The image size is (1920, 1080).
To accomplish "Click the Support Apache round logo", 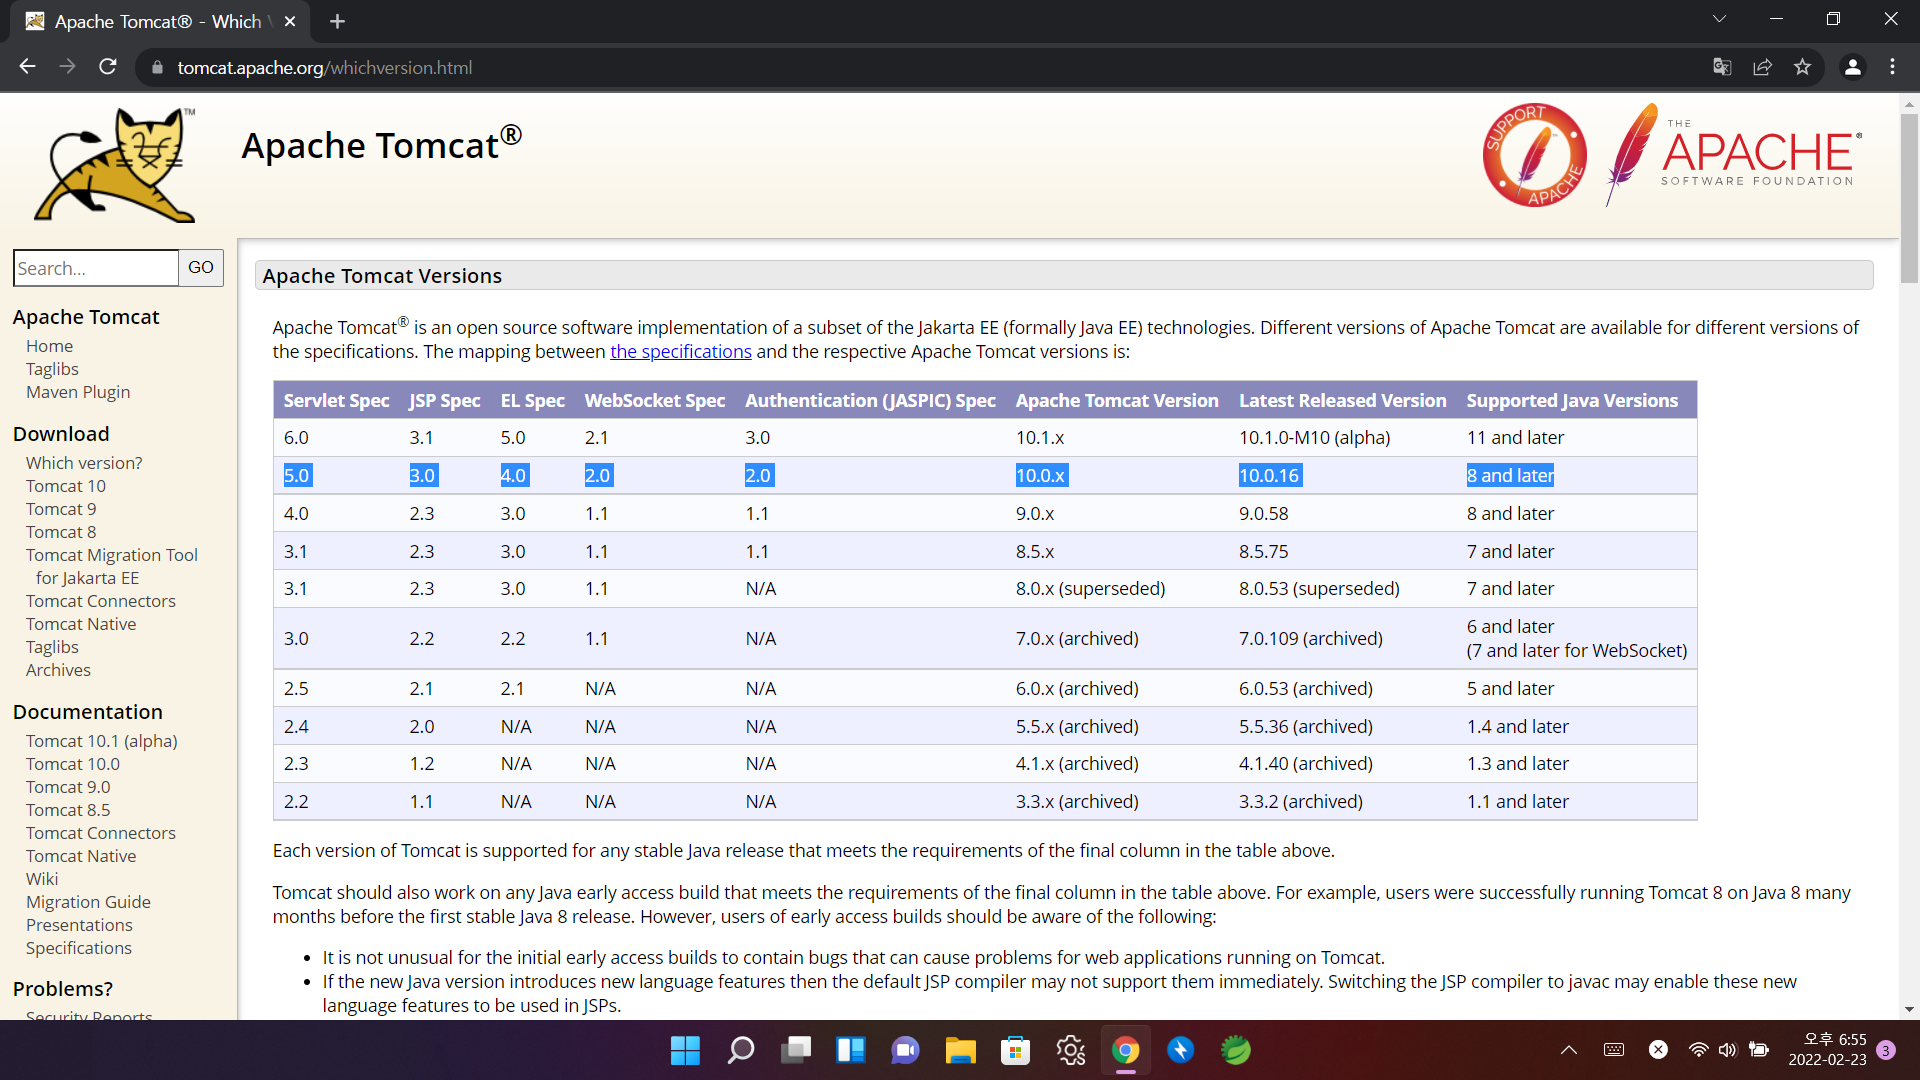I will click(1534, 156).
